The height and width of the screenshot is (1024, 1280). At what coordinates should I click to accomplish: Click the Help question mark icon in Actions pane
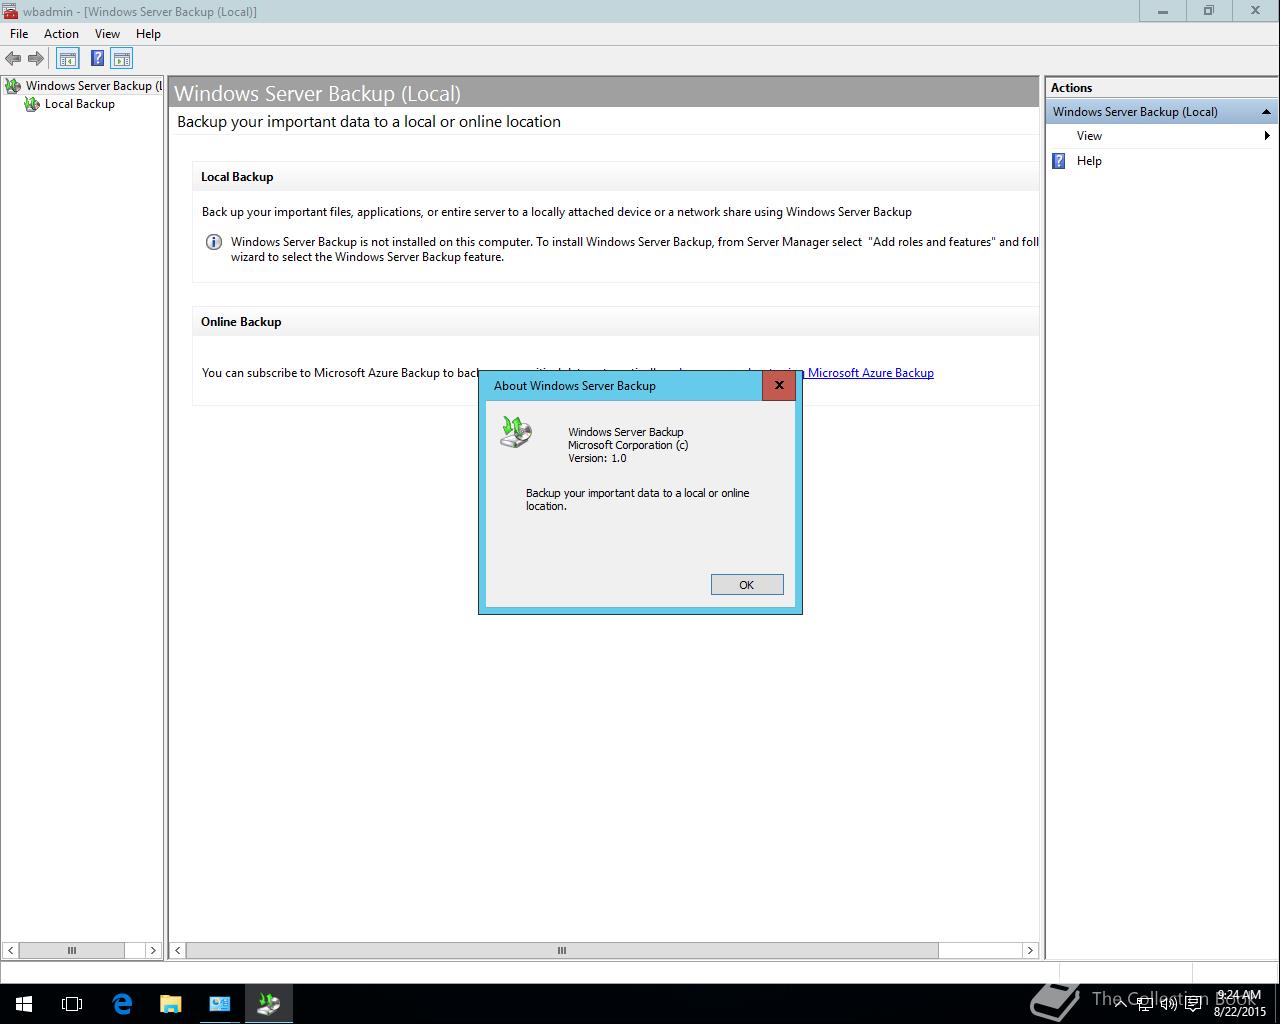(1059, 161)
